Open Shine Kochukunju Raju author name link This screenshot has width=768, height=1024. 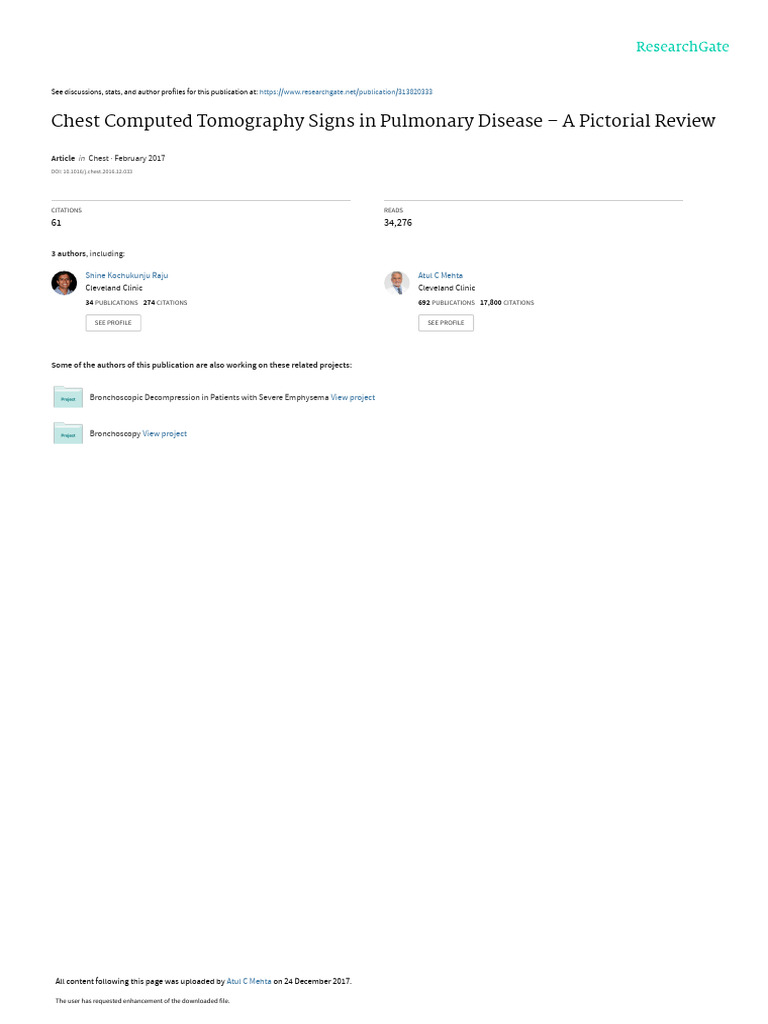click(x=127, y=276)
